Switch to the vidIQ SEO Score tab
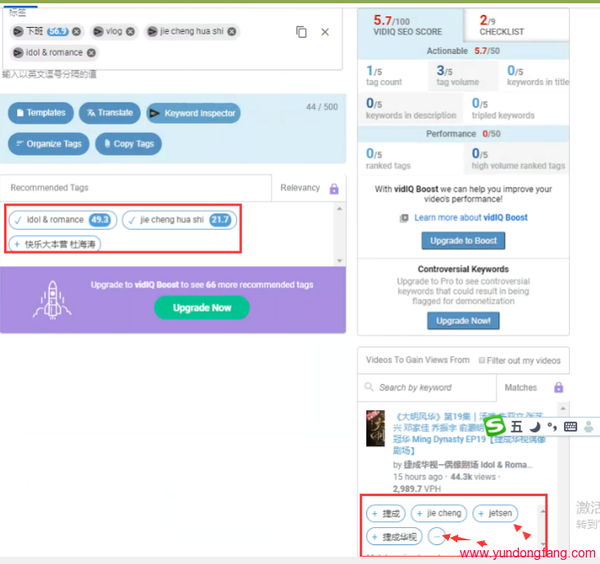The height and width of the screenshot is (564, 600). pyautogui.click(x=410, y=26)
